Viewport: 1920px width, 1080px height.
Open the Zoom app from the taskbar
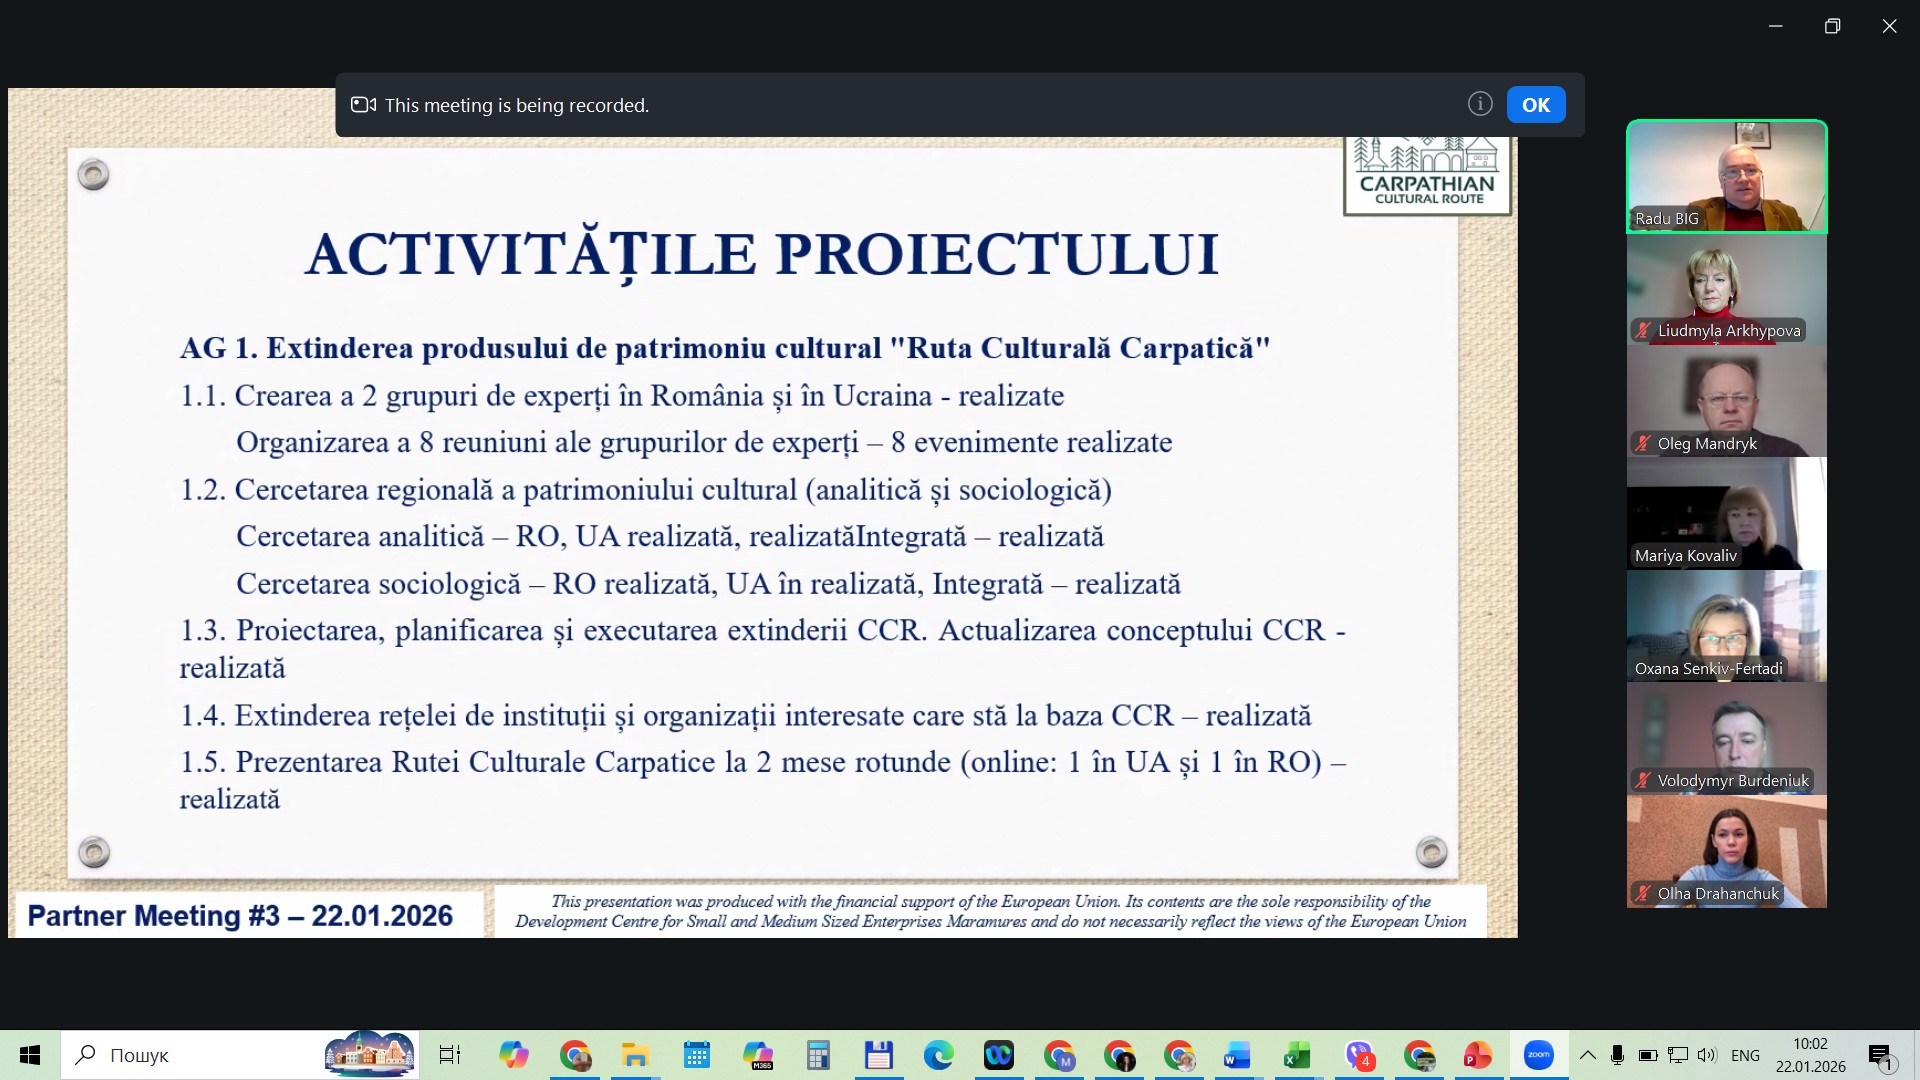click(1539, 1055)
